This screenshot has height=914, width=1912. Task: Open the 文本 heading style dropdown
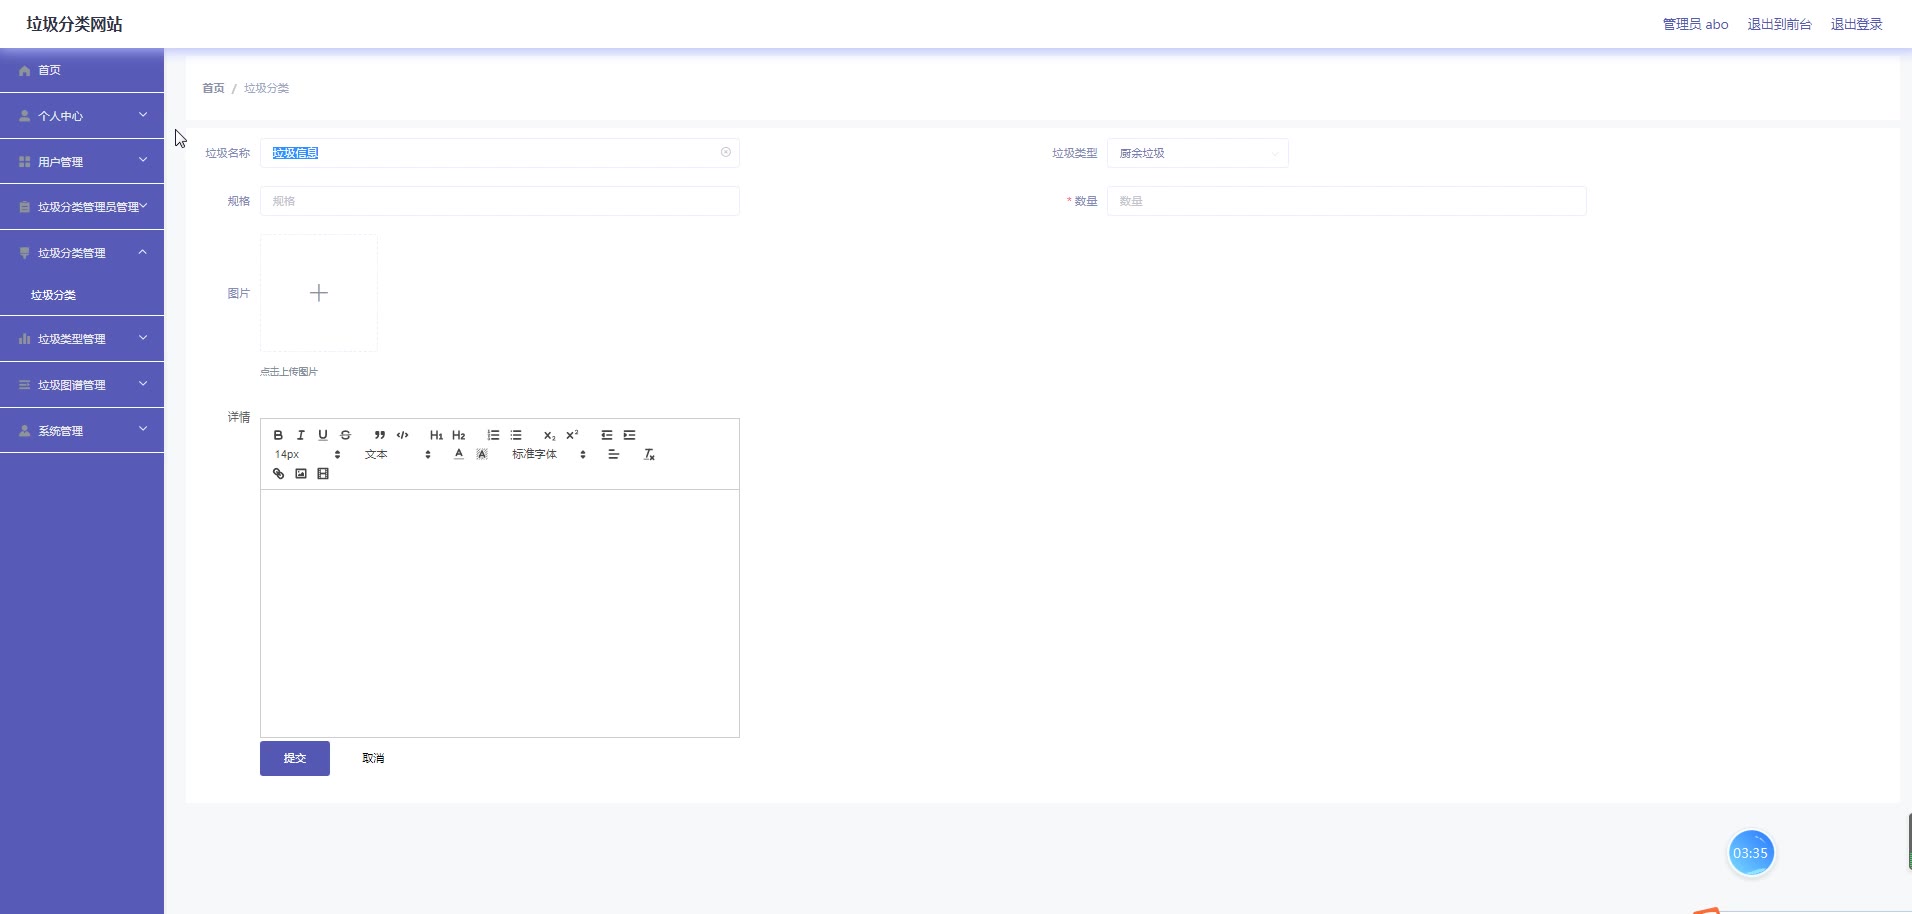398,454
